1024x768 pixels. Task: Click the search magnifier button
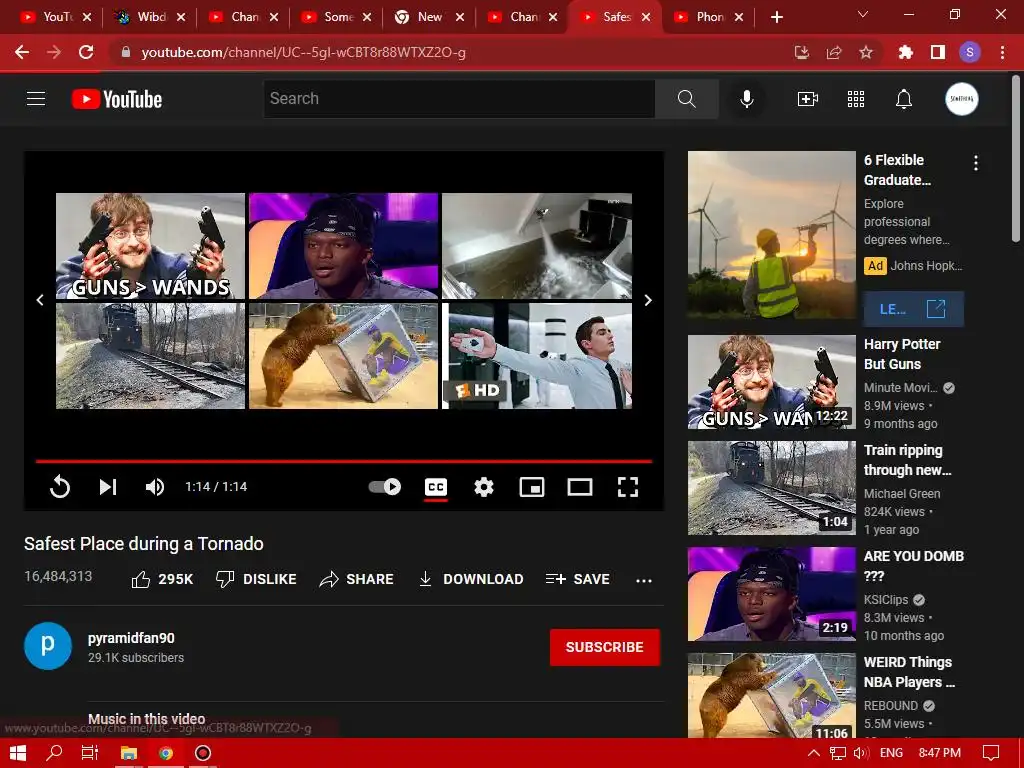(686, 99)
